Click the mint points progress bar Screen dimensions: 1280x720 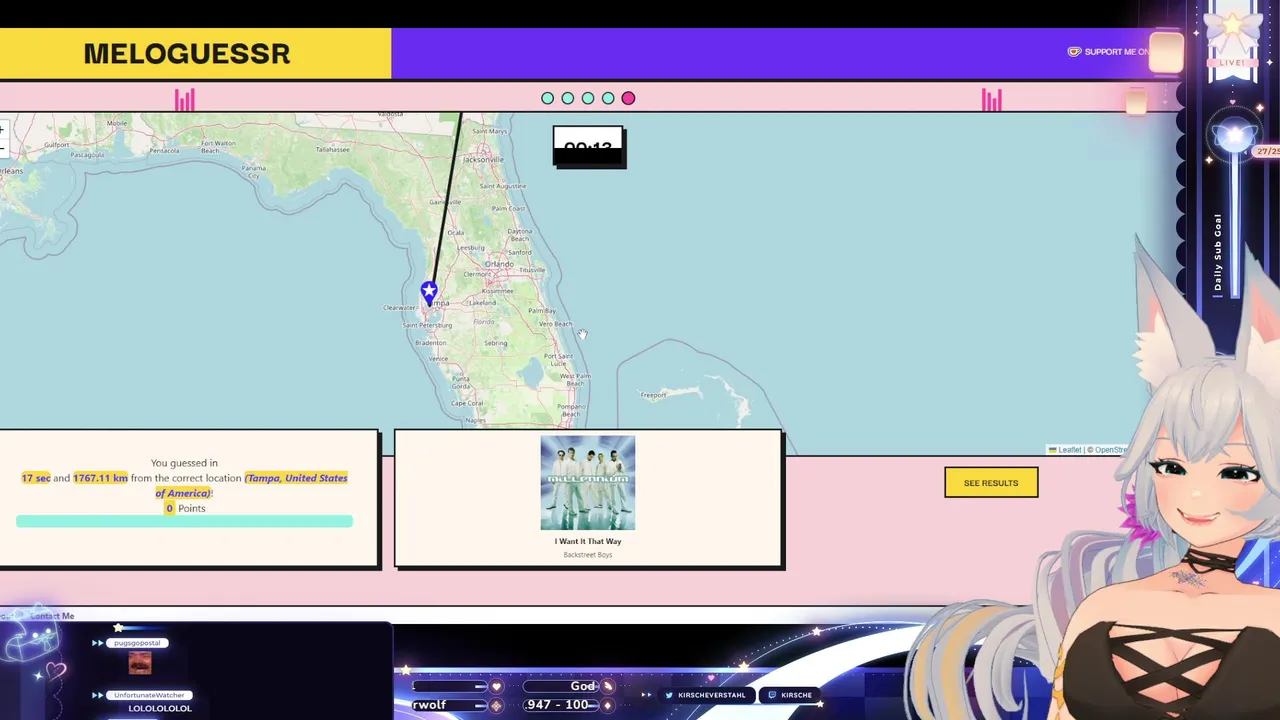184,521
